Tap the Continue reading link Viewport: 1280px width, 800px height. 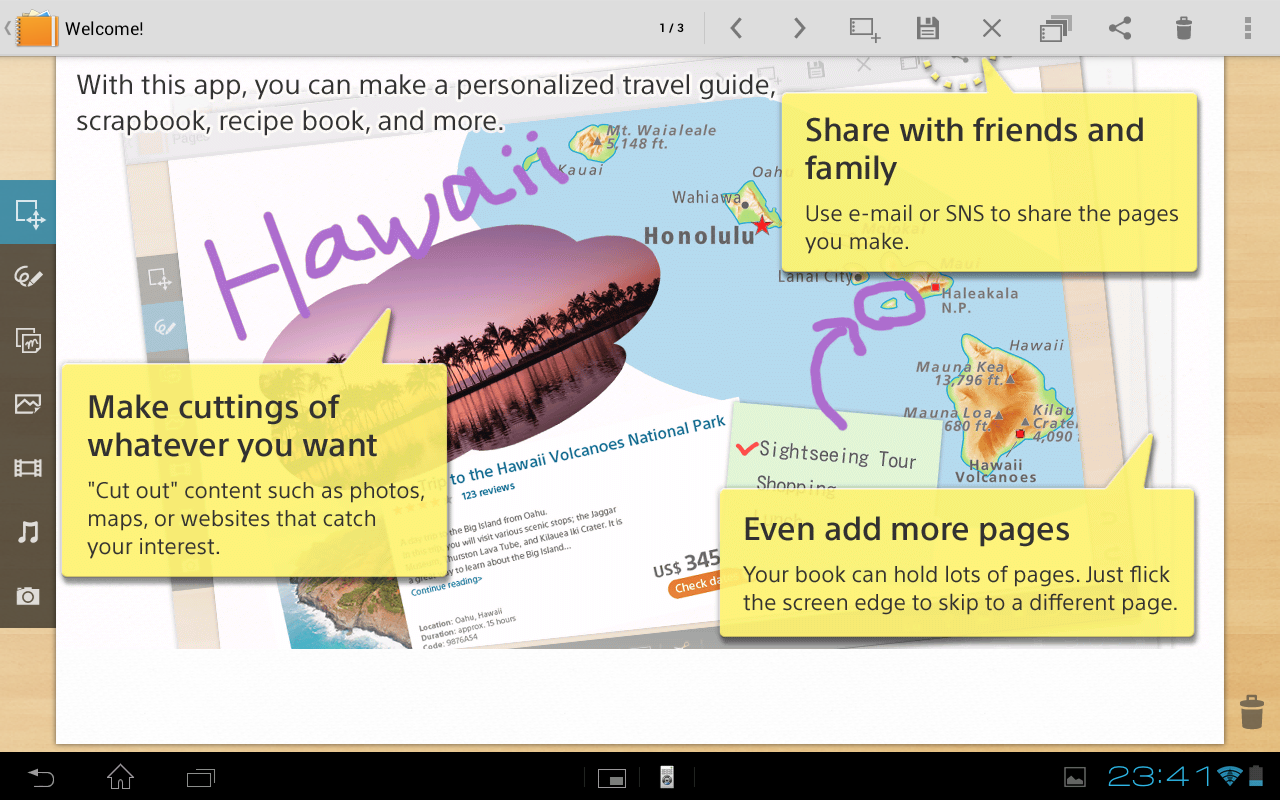(x=446, y=586)
